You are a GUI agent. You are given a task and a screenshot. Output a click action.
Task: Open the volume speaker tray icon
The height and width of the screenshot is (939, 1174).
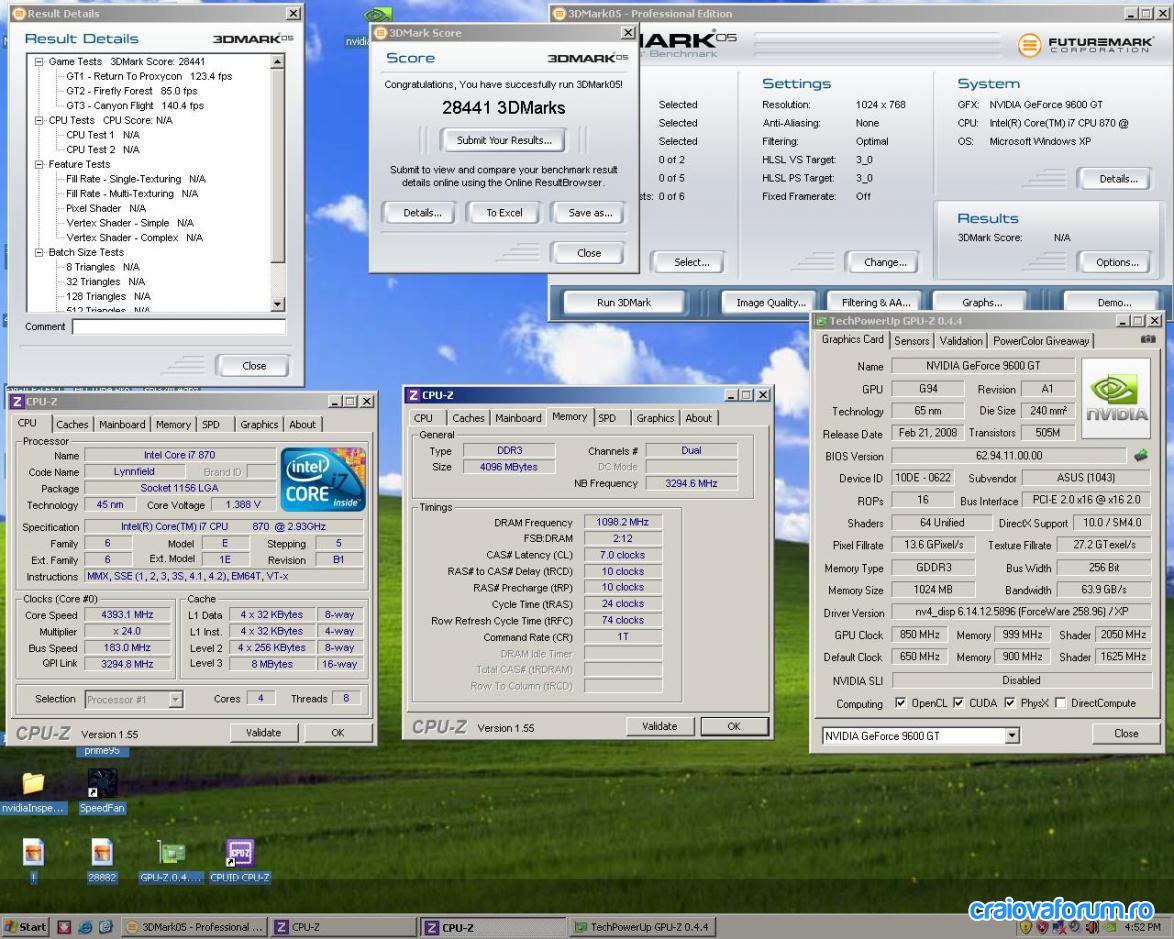1092,927
